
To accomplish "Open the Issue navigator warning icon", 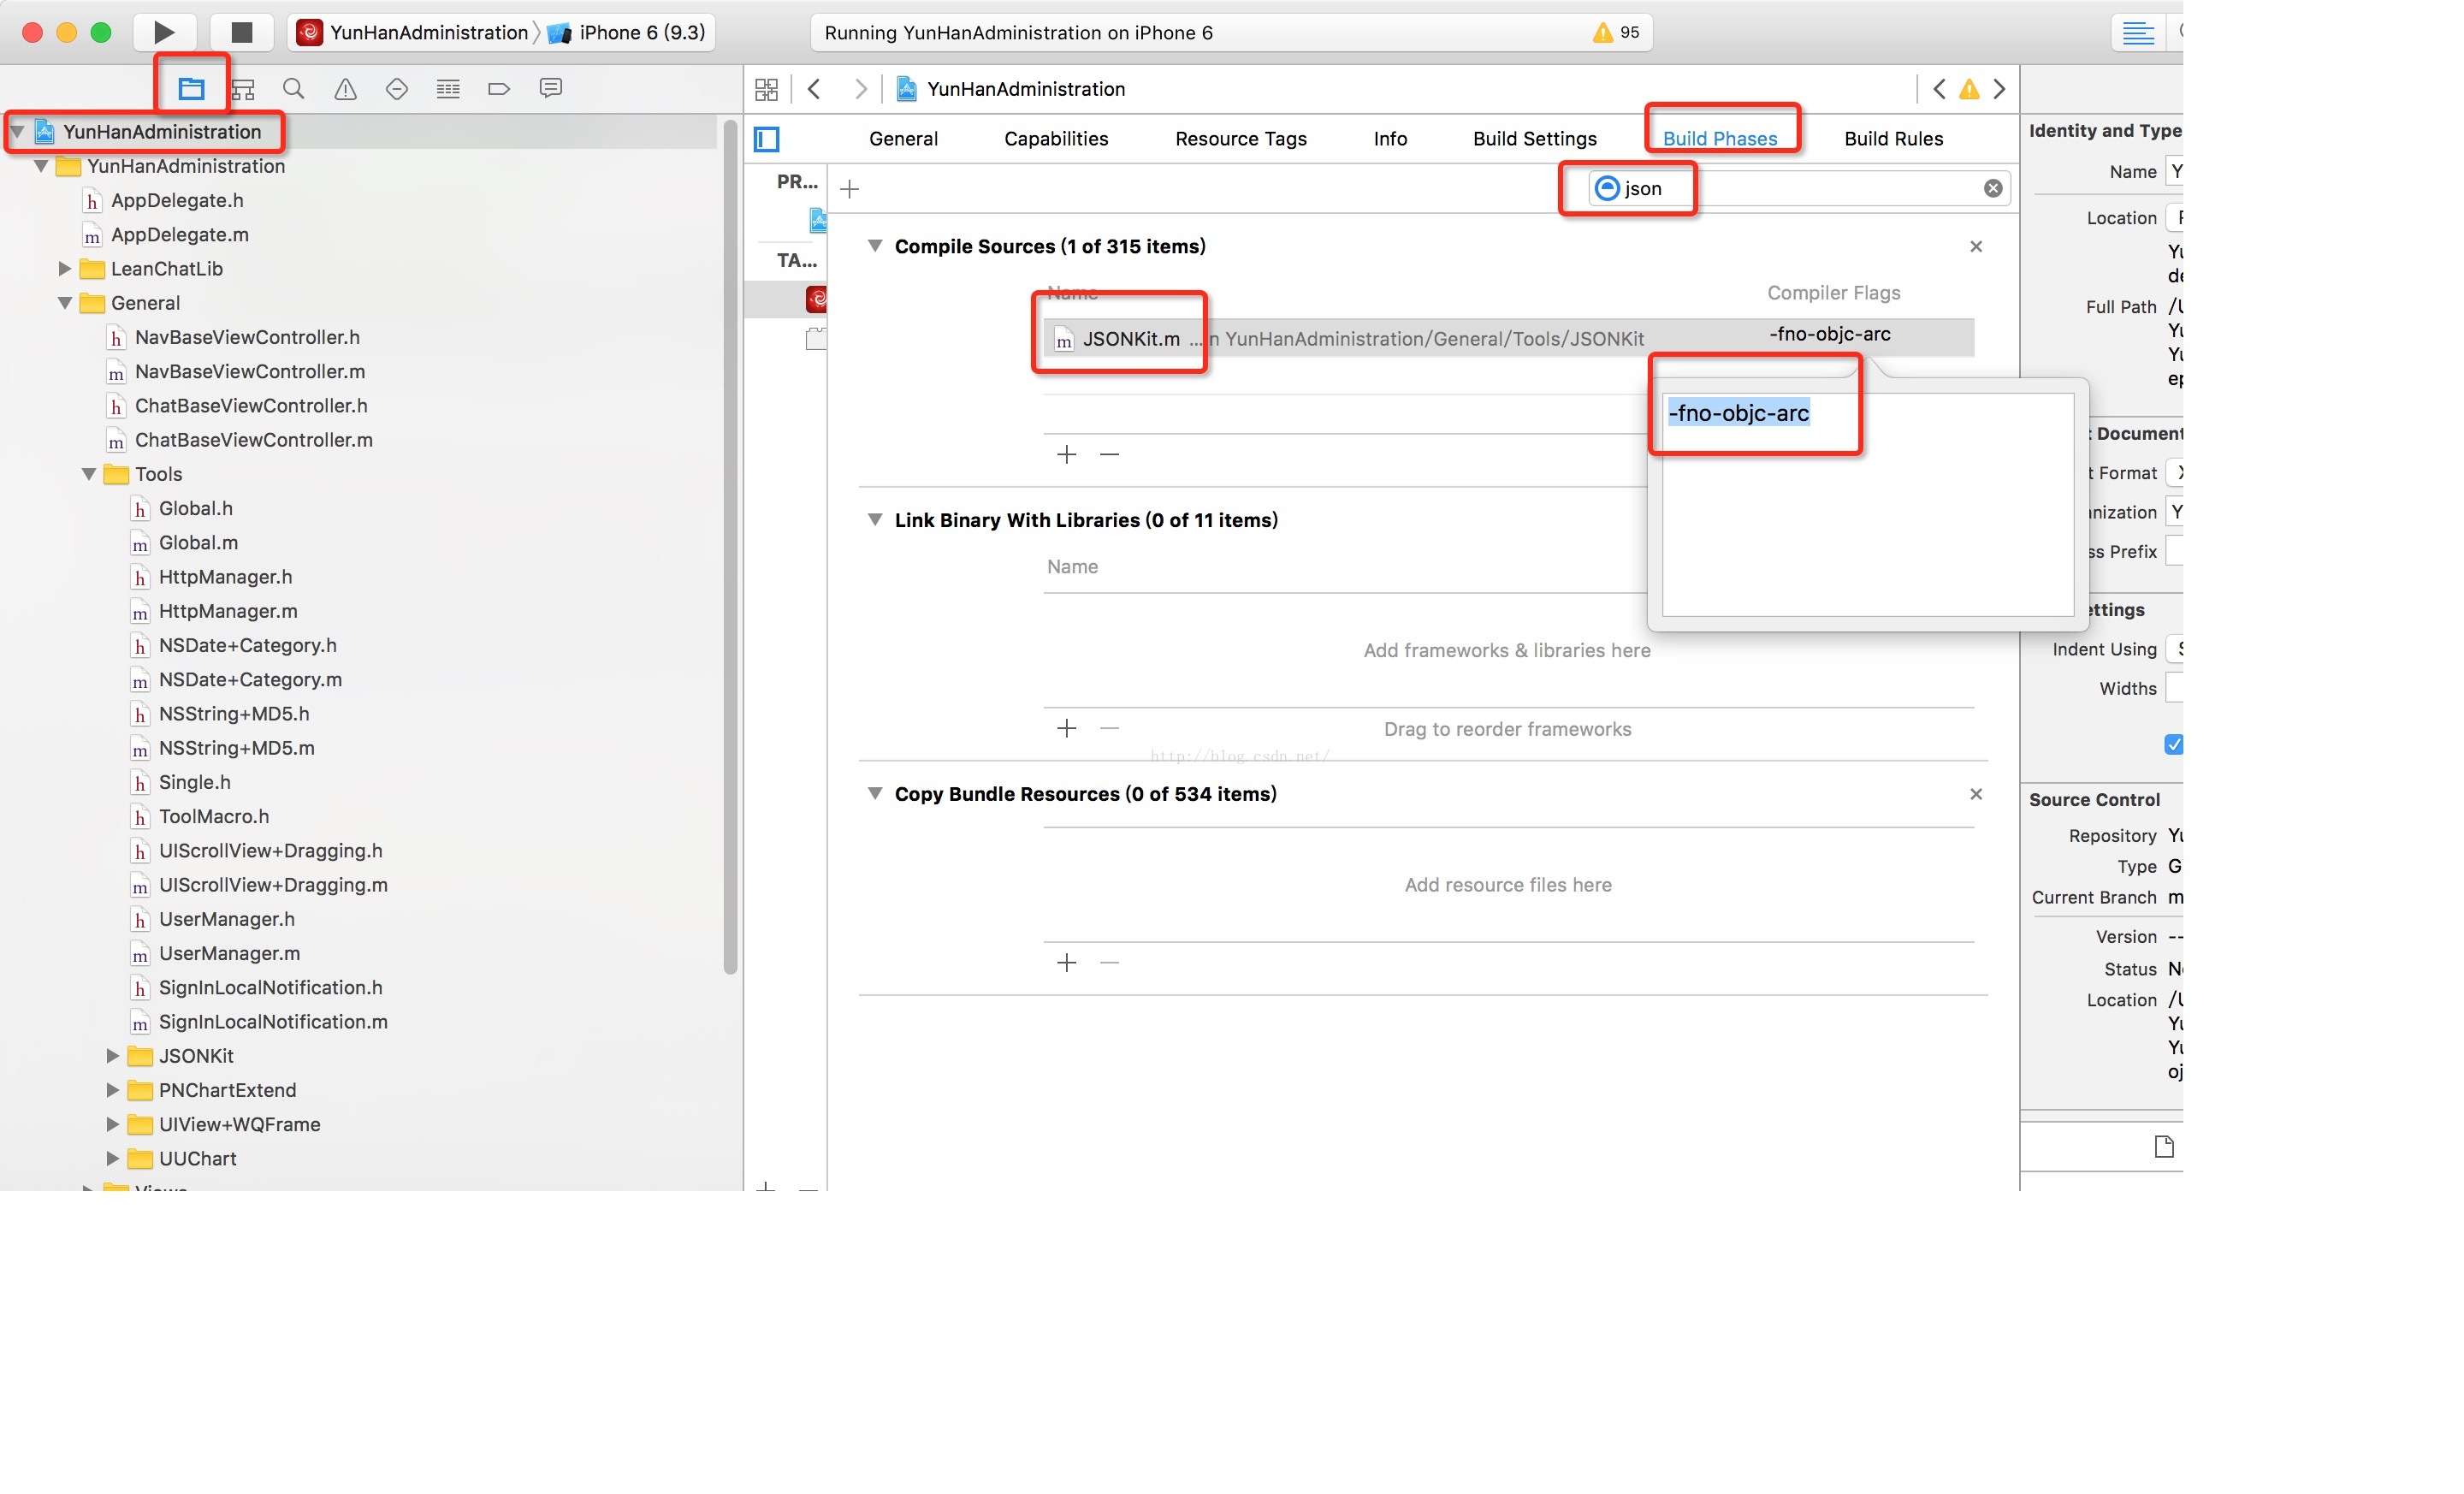I will click(x=345, y=89).
